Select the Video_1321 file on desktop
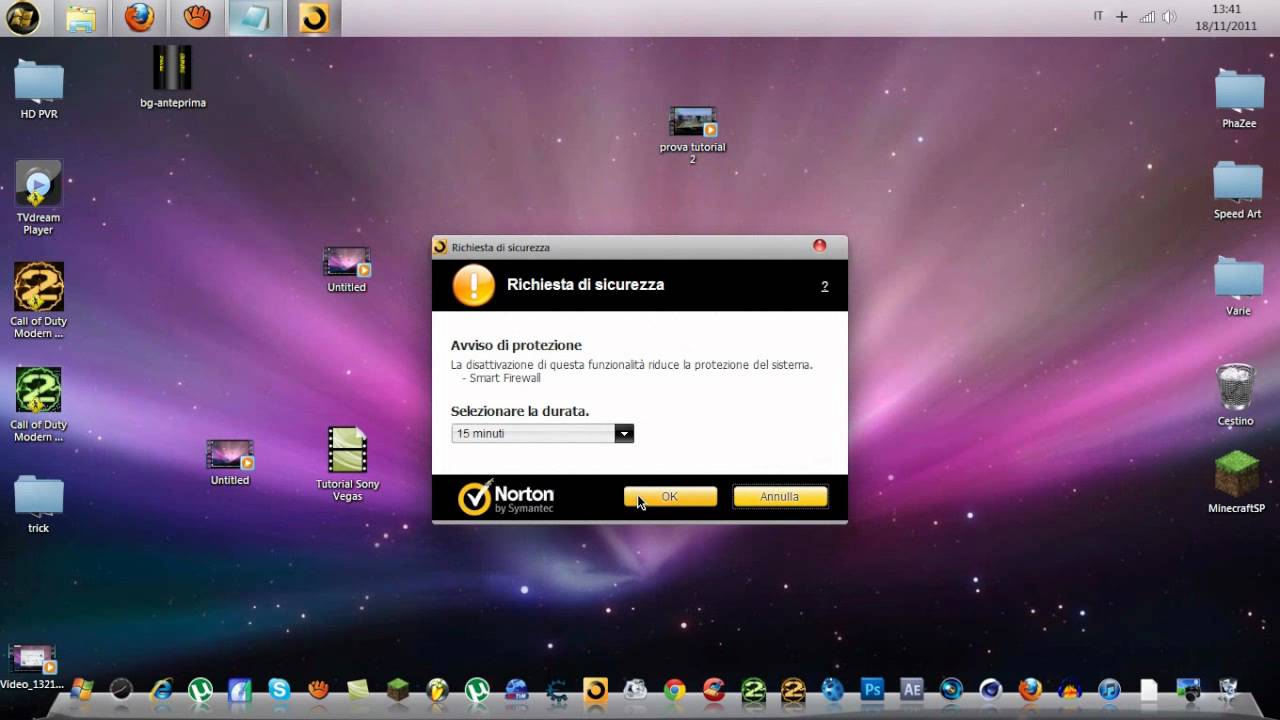Viewport: 1280px width, 720px height. click(x=32, y=667)
